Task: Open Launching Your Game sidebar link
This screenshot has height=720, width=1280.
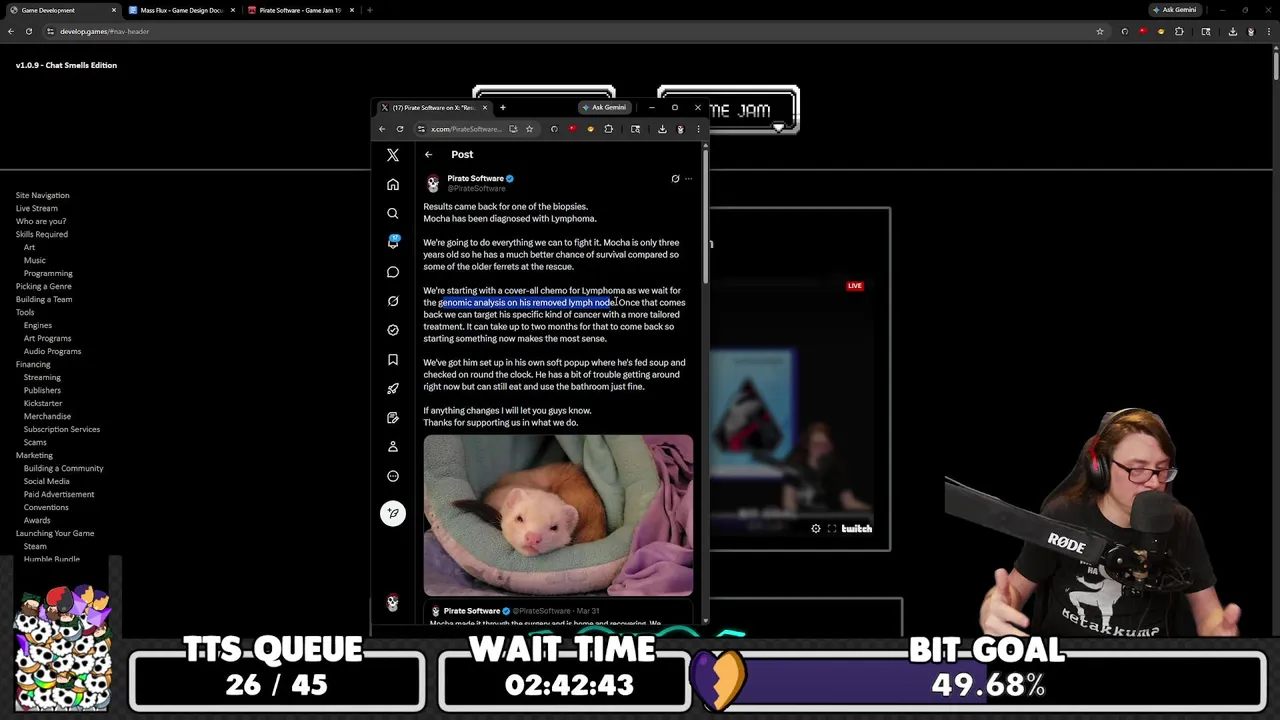Action: point(55,533)
